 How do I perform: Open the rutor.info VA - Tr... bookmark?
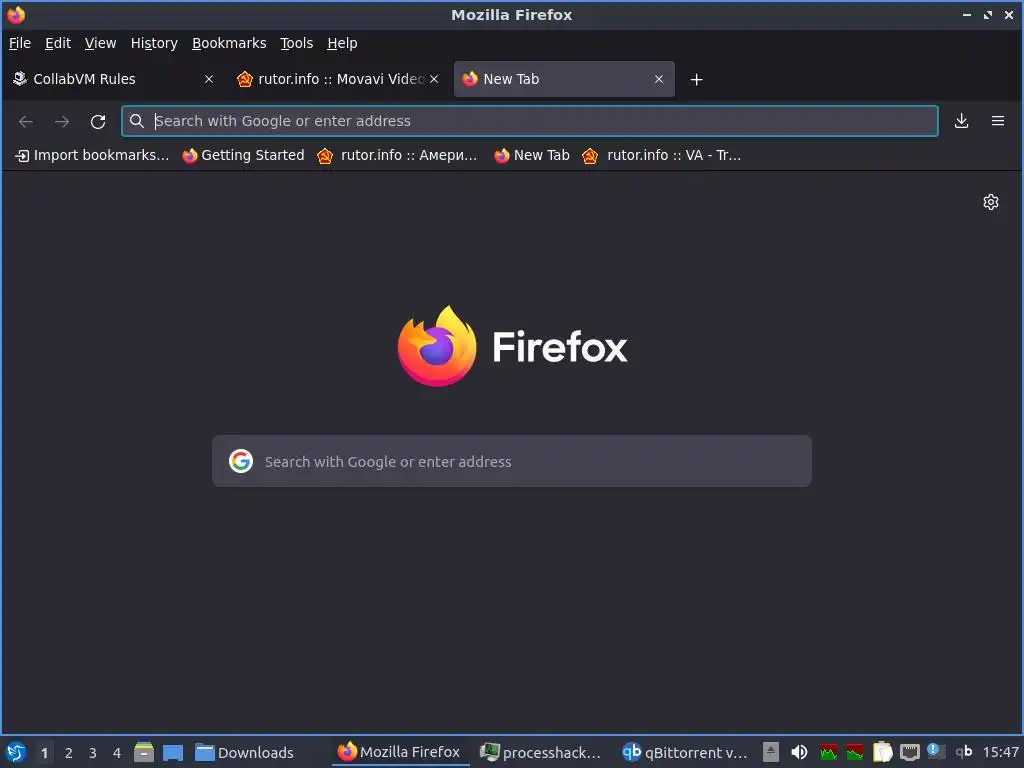pyautogui.click(x=662, y=155)
